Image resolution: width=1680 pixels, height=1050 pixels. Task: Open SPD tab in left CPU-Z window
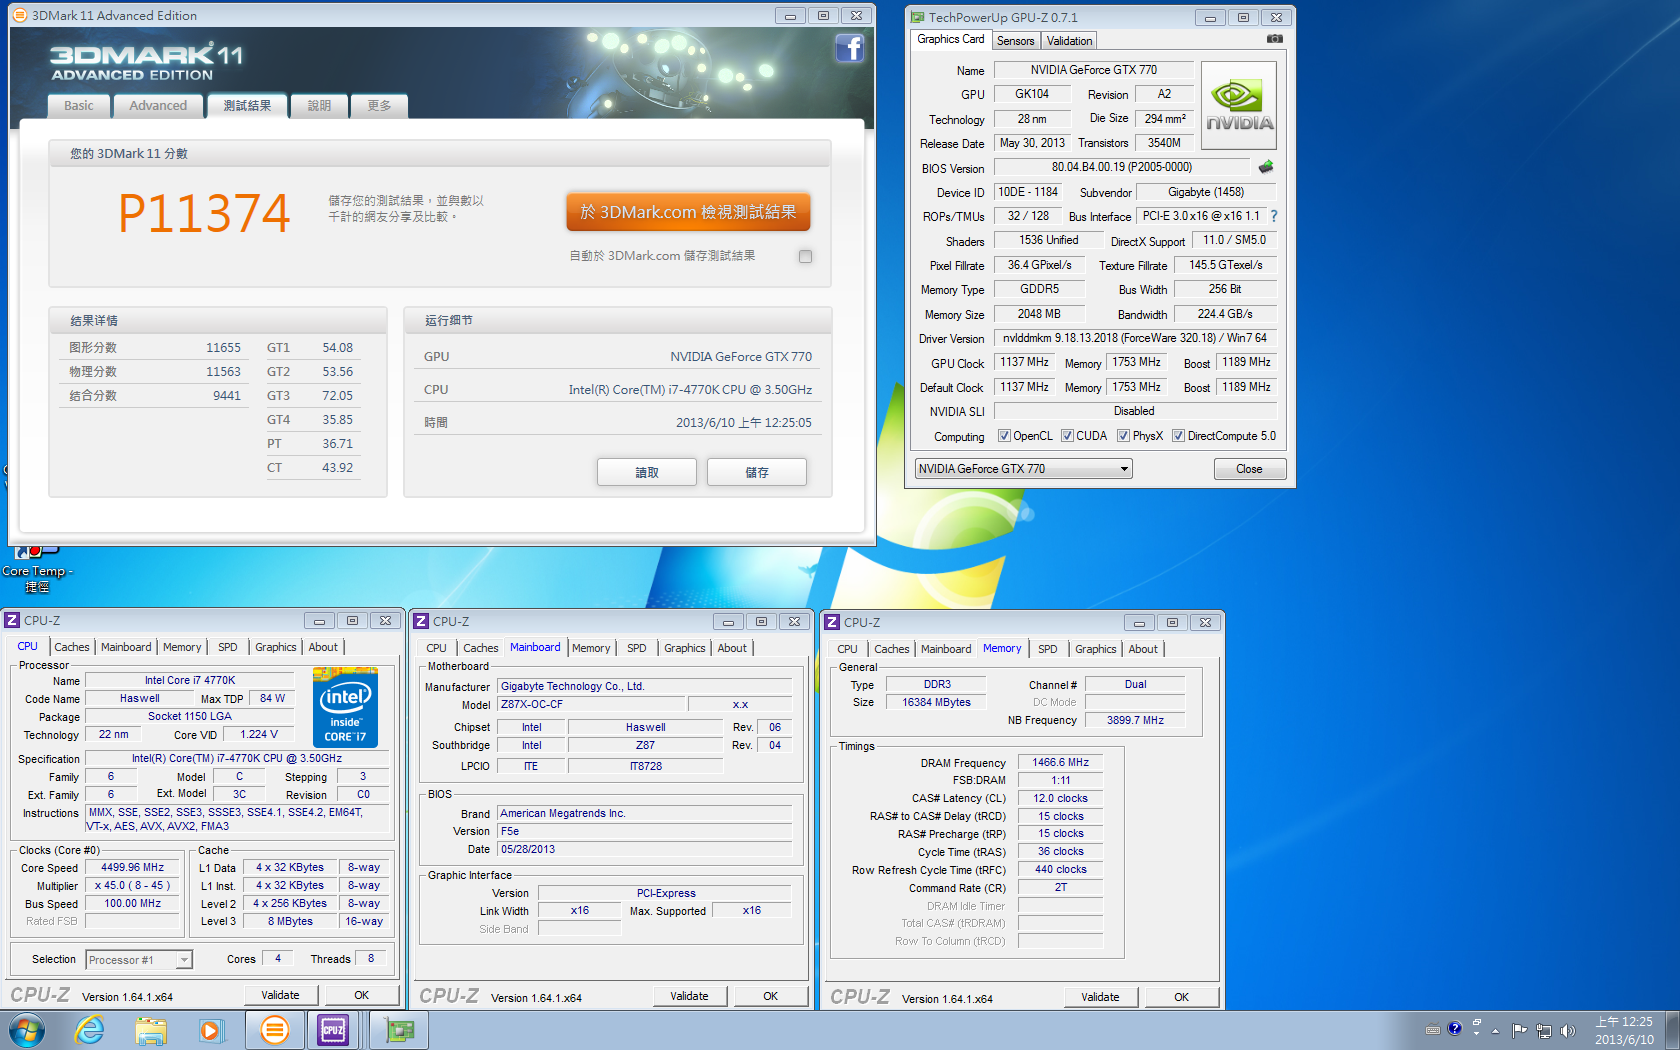click(x=227, y=647)
